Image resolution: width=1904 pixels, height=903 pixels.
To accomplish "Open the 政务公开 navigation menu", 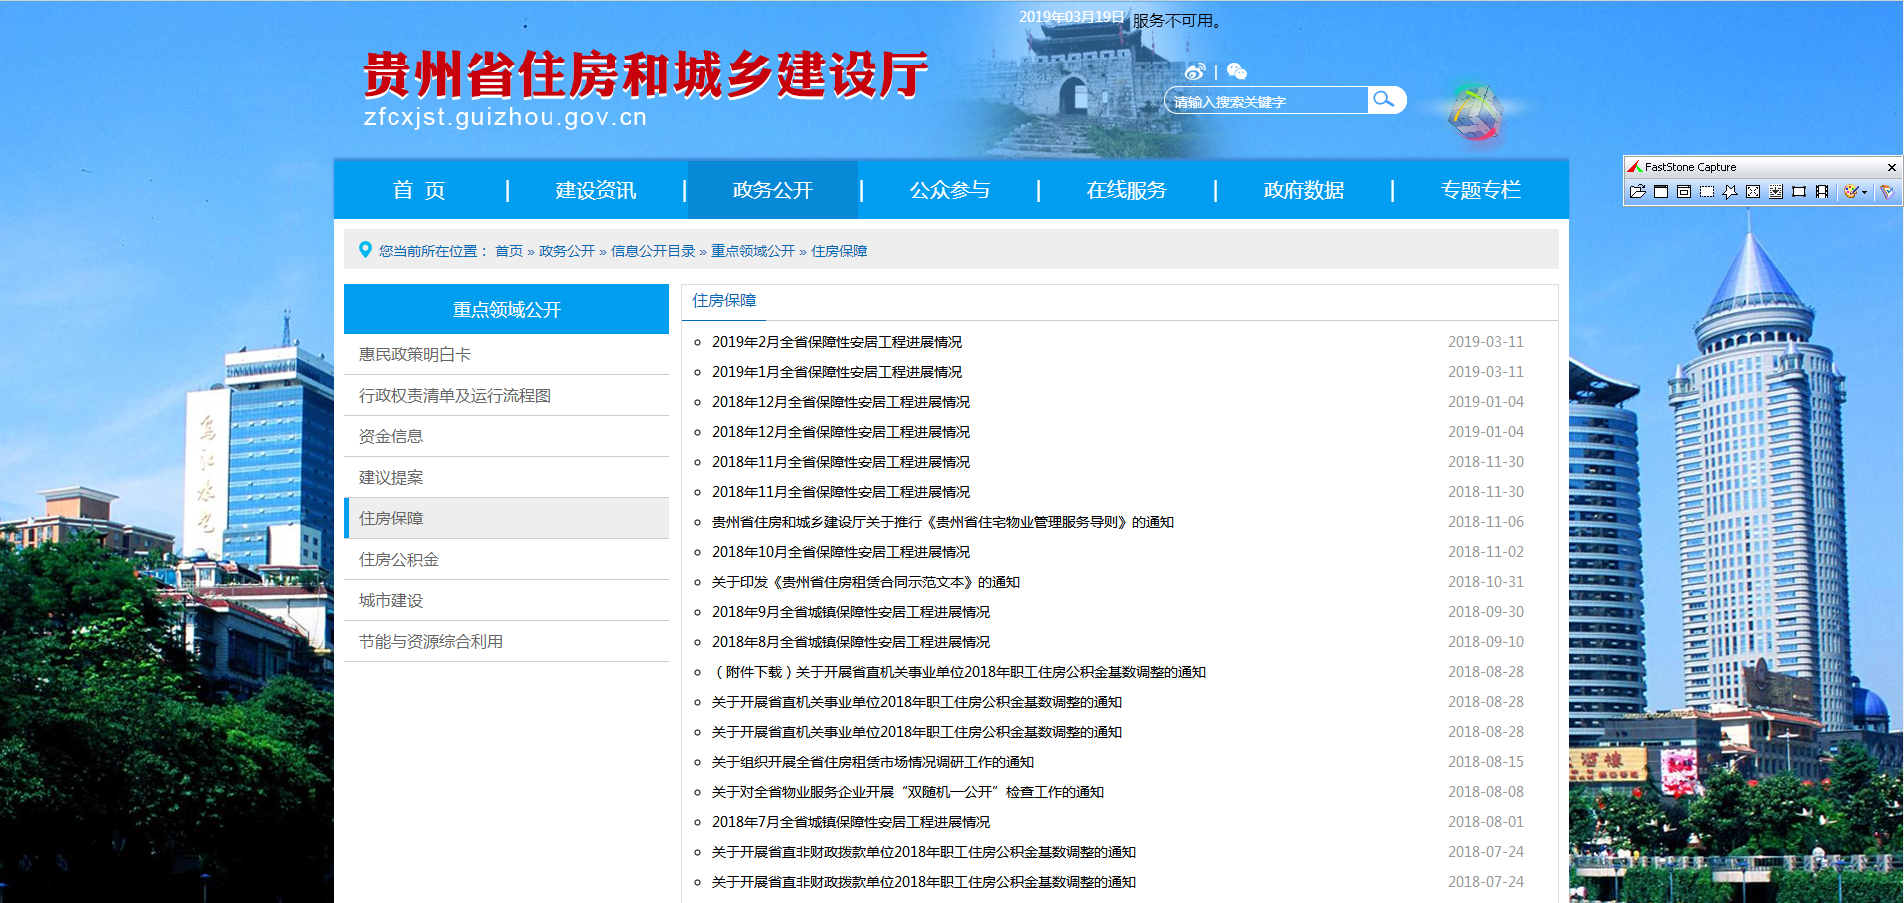I will point(772,190).
